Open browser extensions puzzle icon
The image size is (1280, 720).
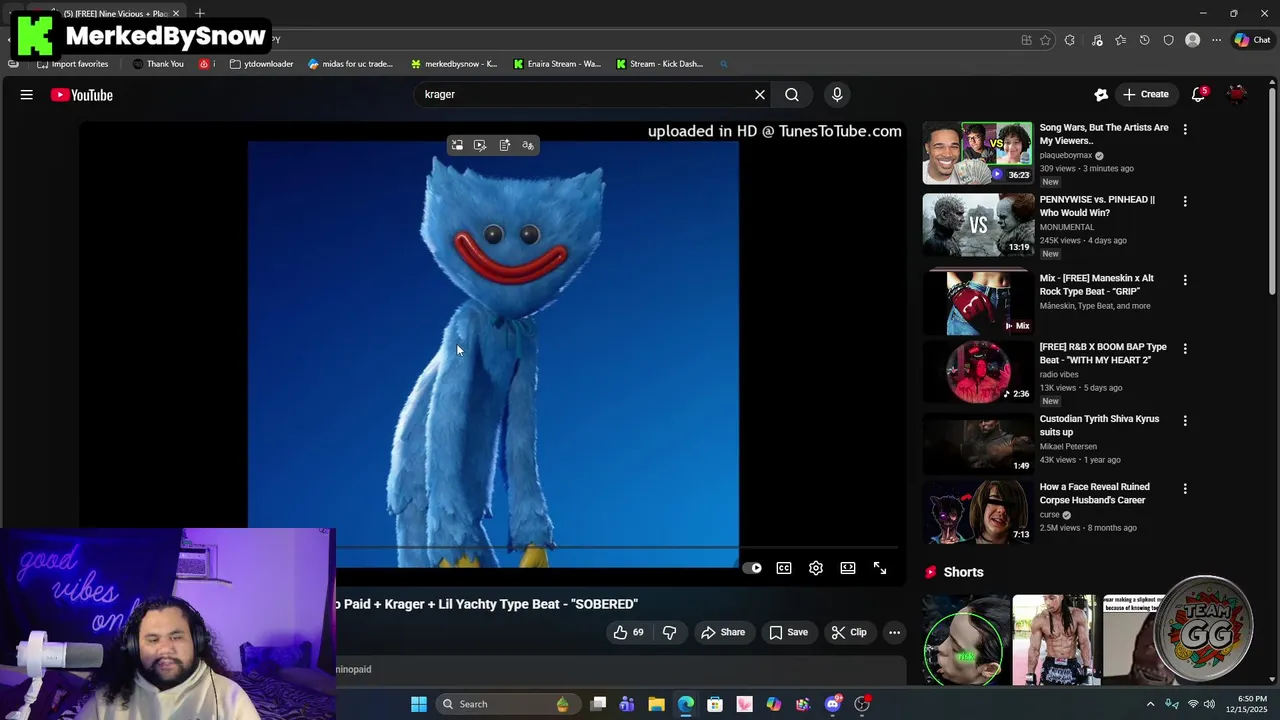coord(1070,40)
